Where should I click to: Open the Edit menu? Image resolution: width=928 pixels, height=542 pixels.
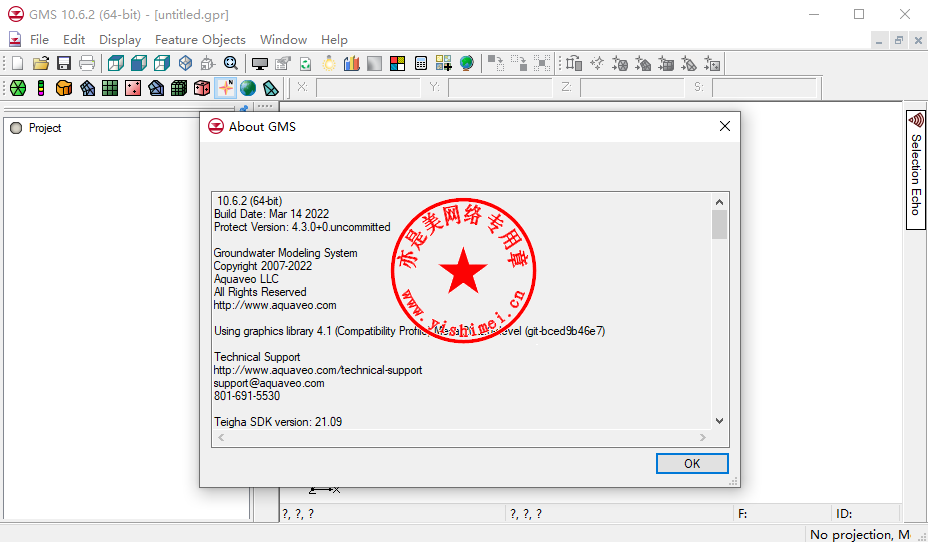coord(74,40)
